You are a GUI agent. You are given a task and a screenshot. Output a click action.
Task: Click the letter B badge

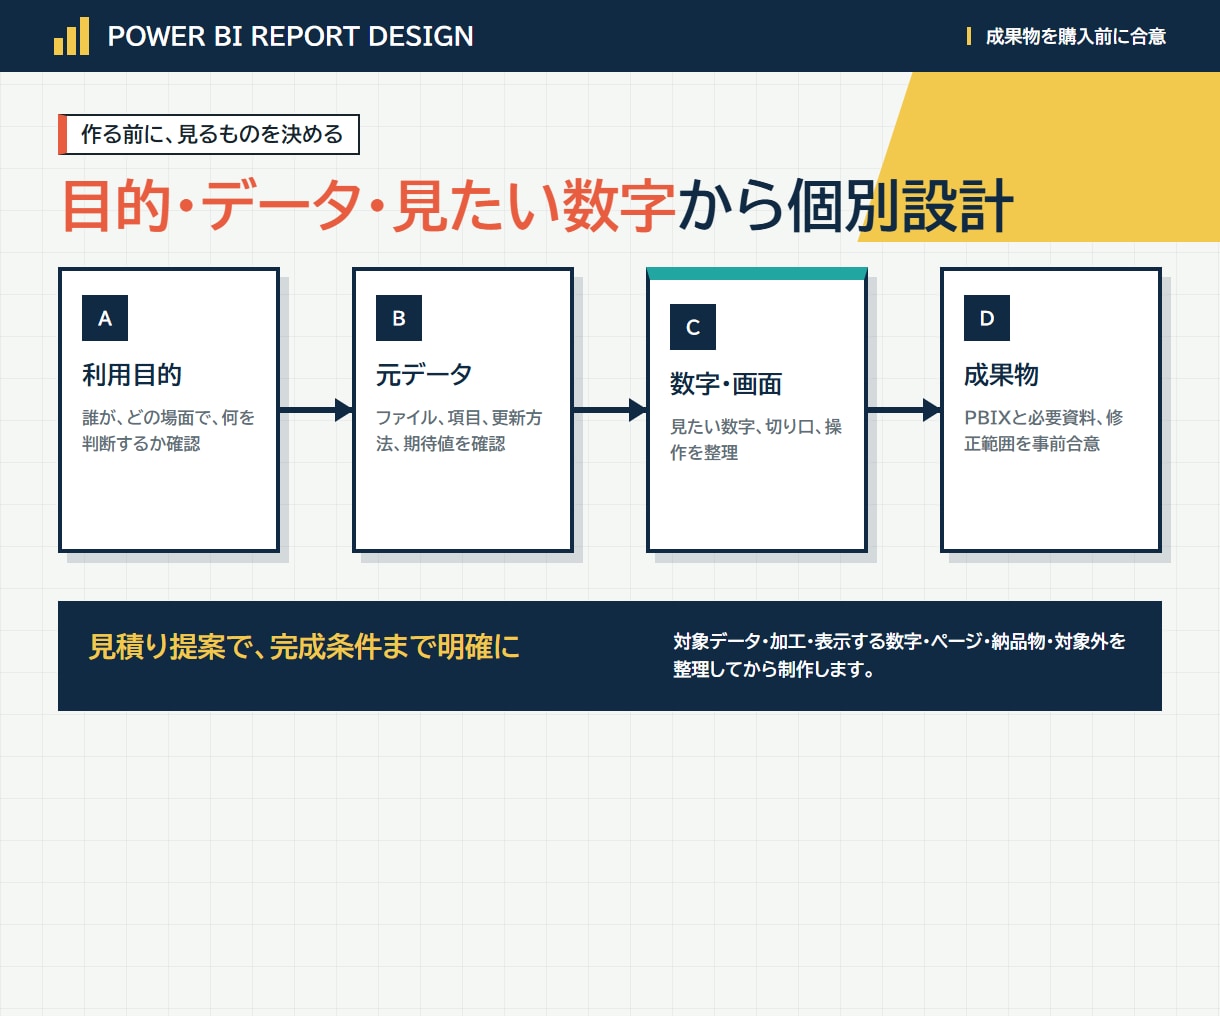[399, 318]
